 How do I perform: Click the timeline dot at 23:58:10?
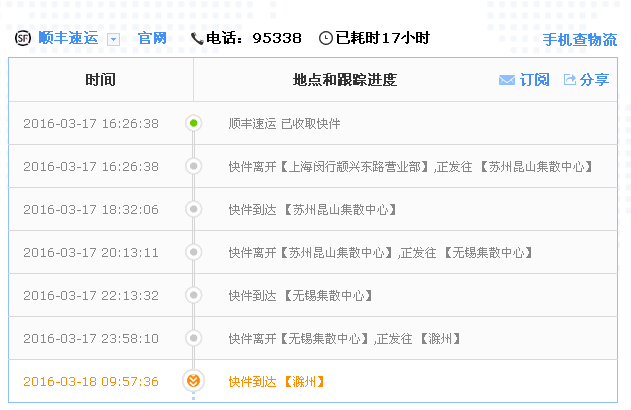[x=194, y=338]
